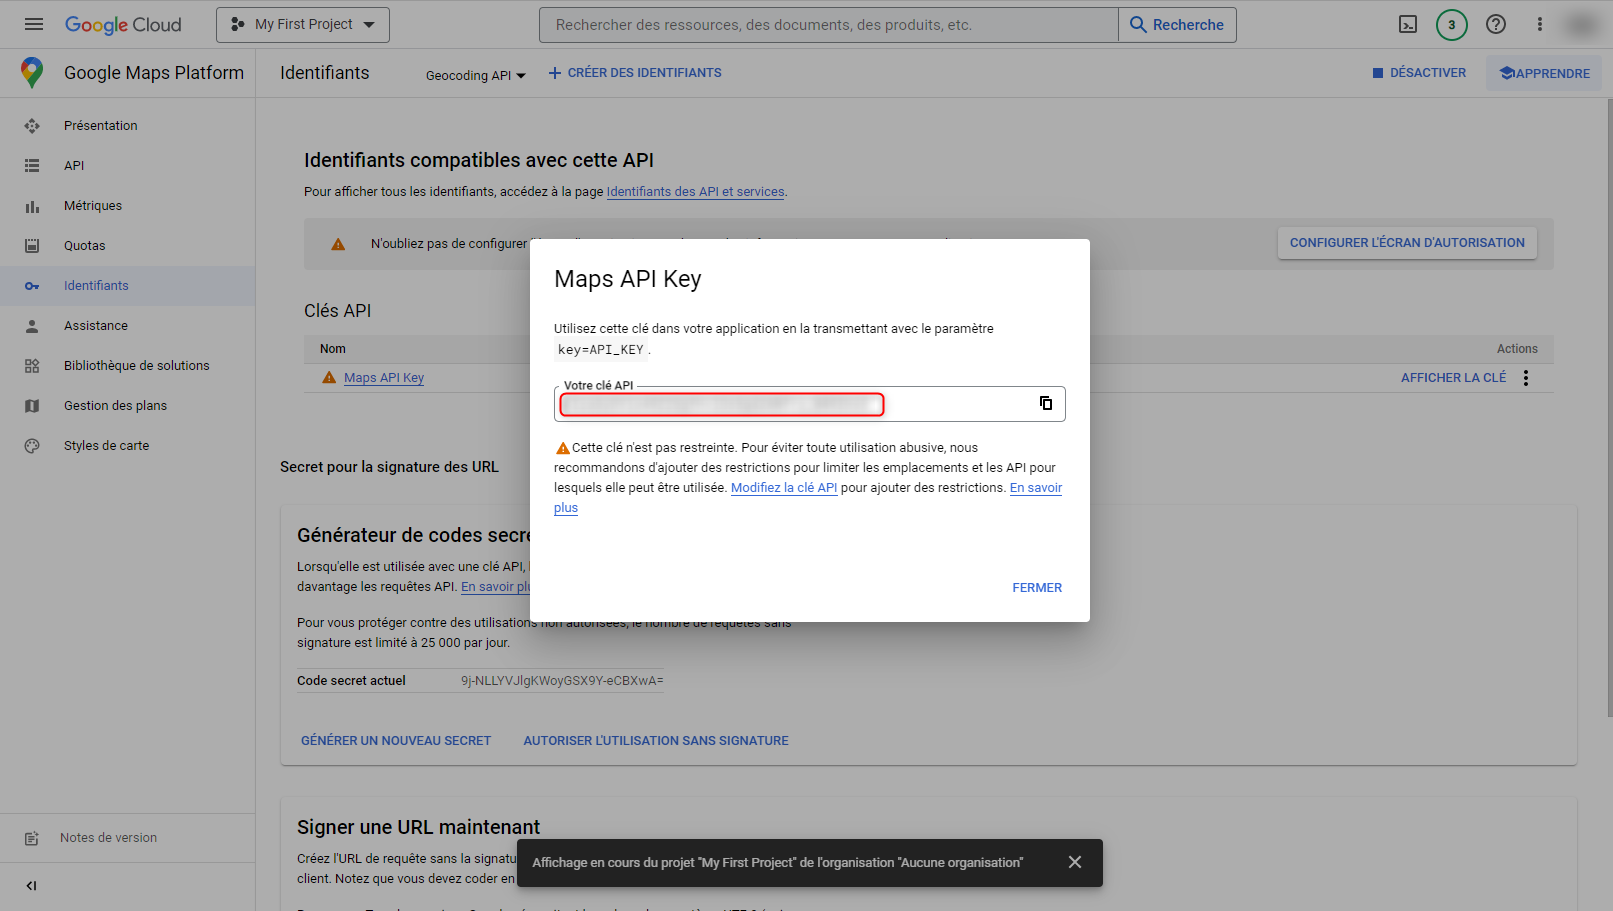Click the Google Maps Platform pin logo
This screenshot has height=911, width=1613.
coord(32,73)
